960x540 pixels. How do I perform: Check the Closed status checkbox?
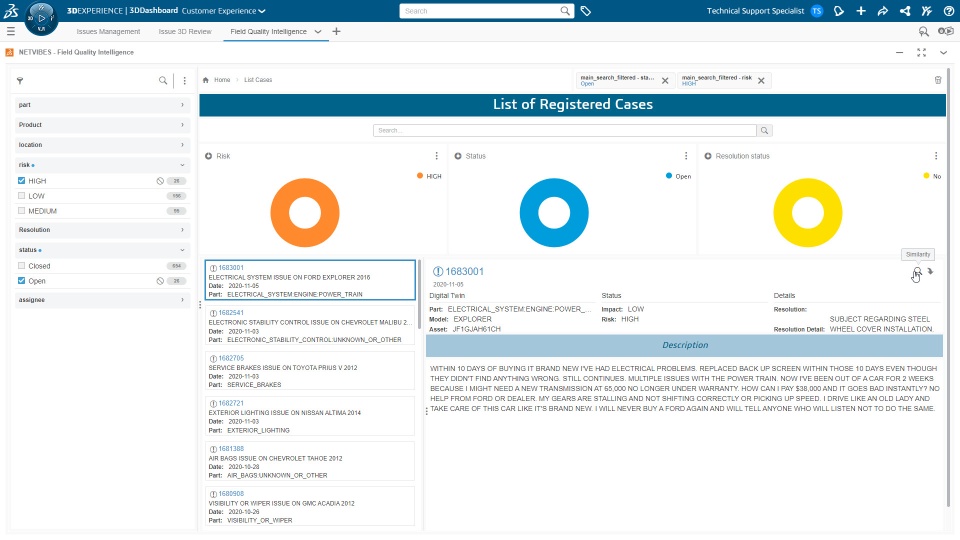click(x=21, y=266)
